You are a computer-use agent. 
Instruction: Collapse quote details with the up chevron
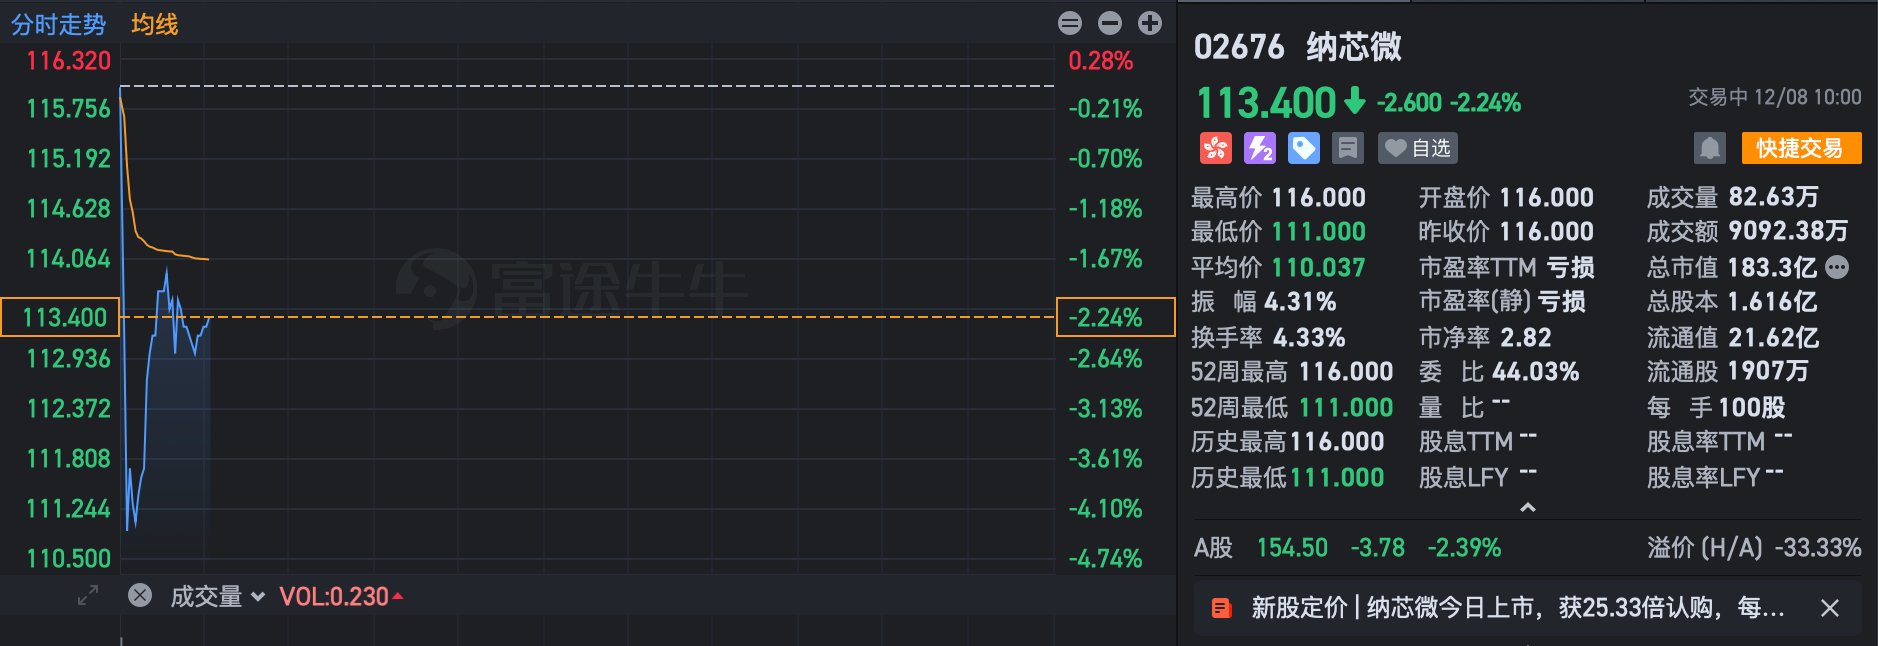coord(1527,507)
